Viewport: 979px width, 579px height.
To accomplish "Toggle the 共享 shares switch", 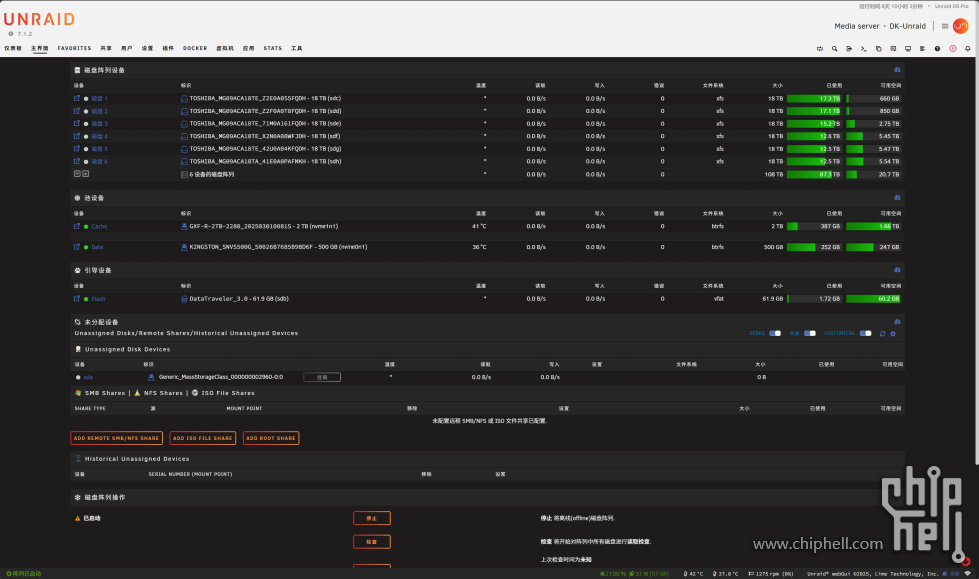I will click(810, 333).
